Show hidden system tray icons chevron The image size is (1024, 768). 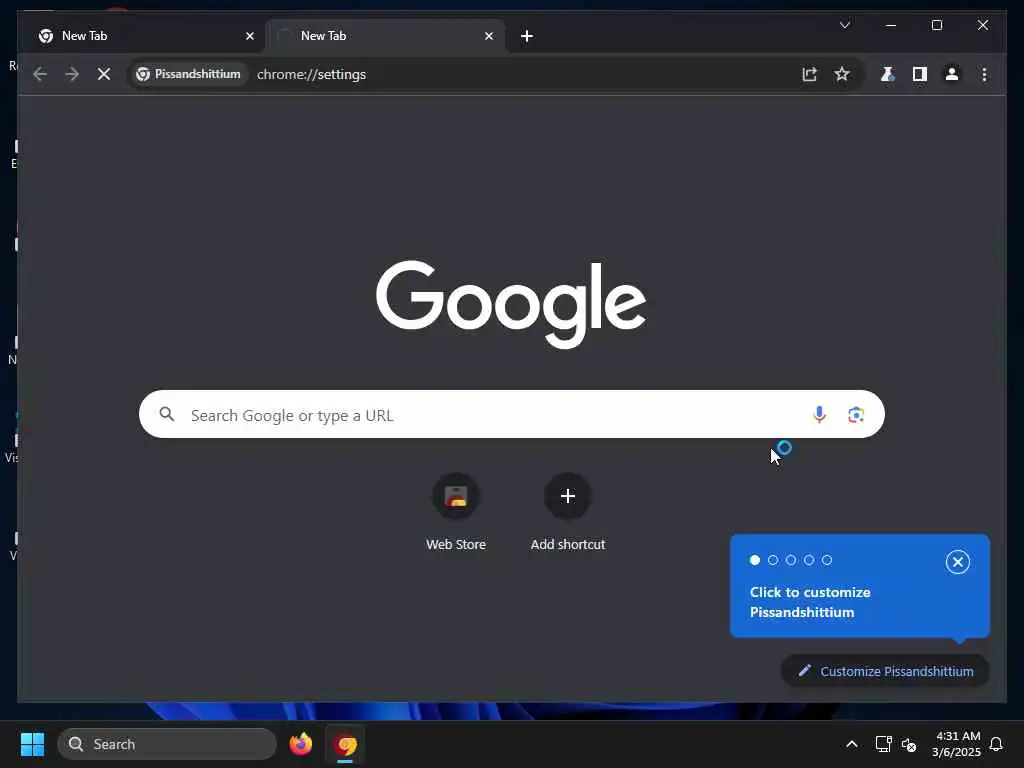(x=852, y=744)
